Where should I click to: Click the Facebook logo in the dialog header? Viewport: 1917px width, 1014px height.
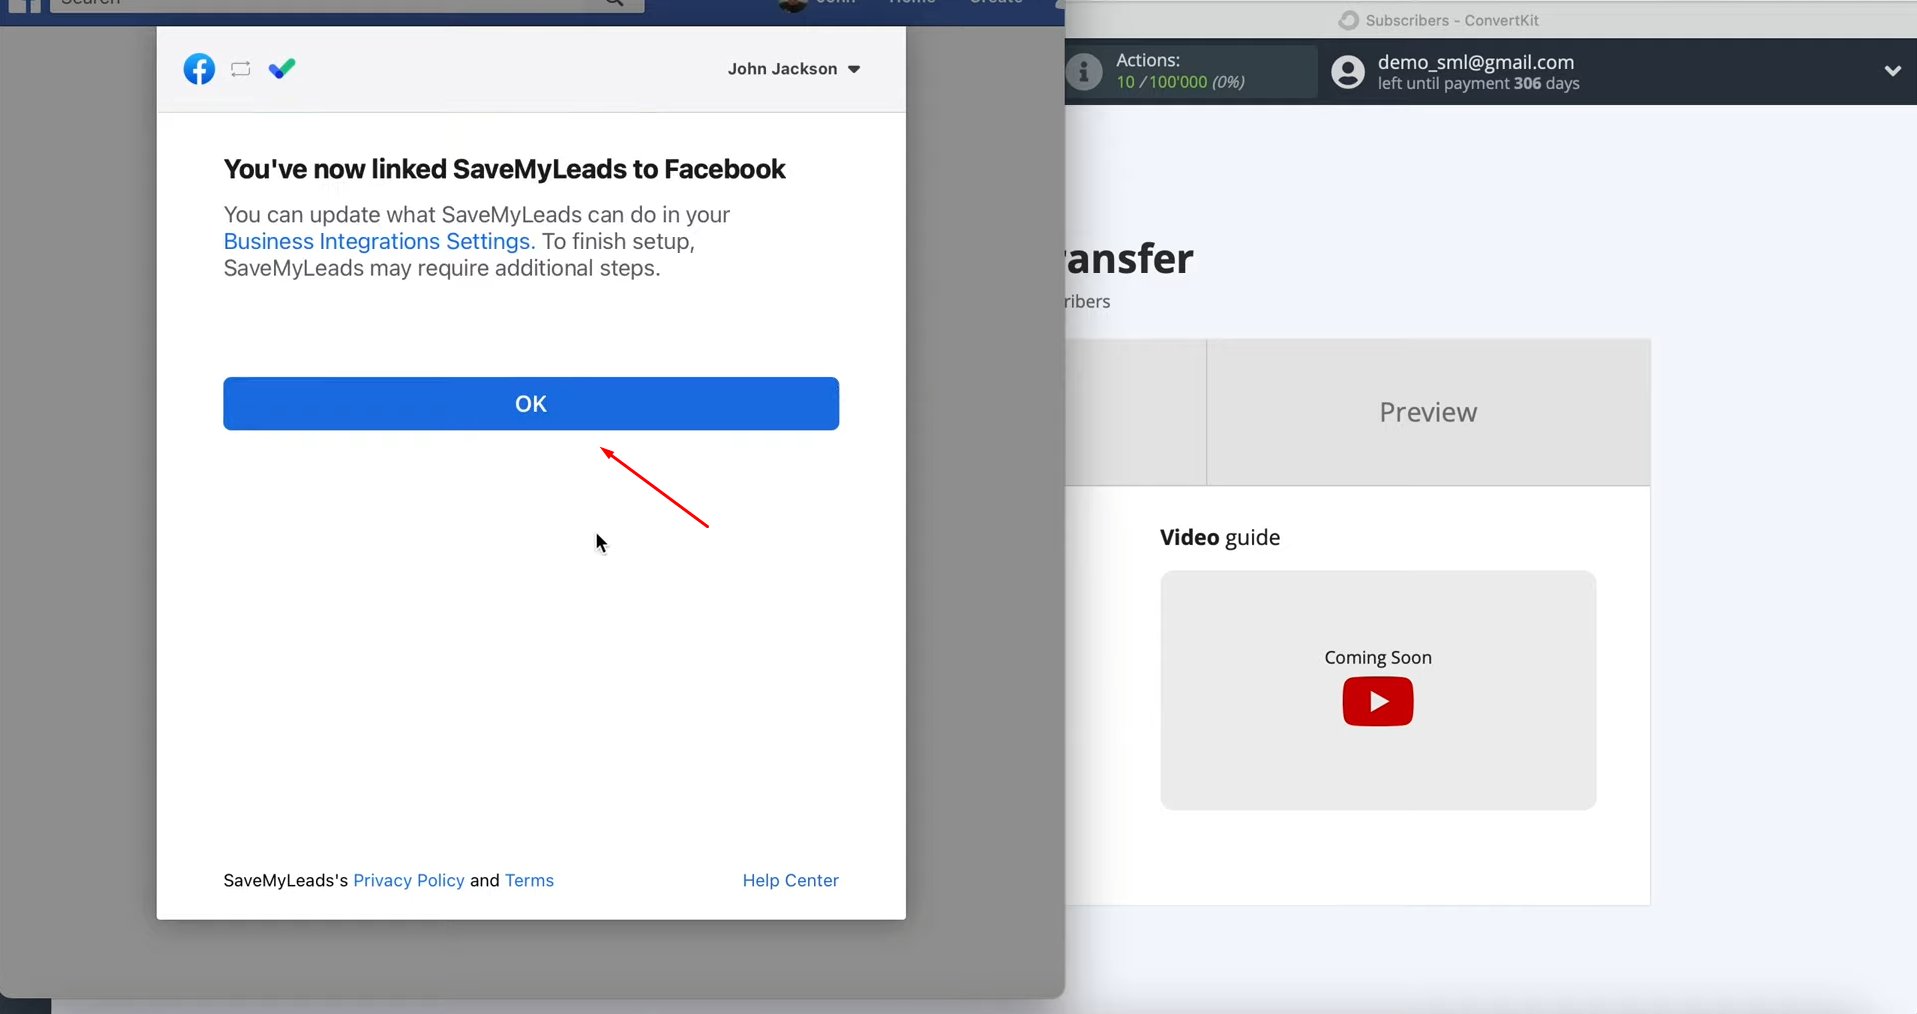click(x=199, y=69)
